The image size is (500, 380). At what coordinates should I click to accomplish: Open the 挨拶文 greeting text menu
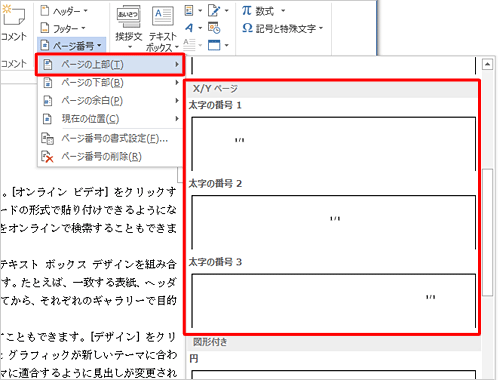[x=129, y=28]
